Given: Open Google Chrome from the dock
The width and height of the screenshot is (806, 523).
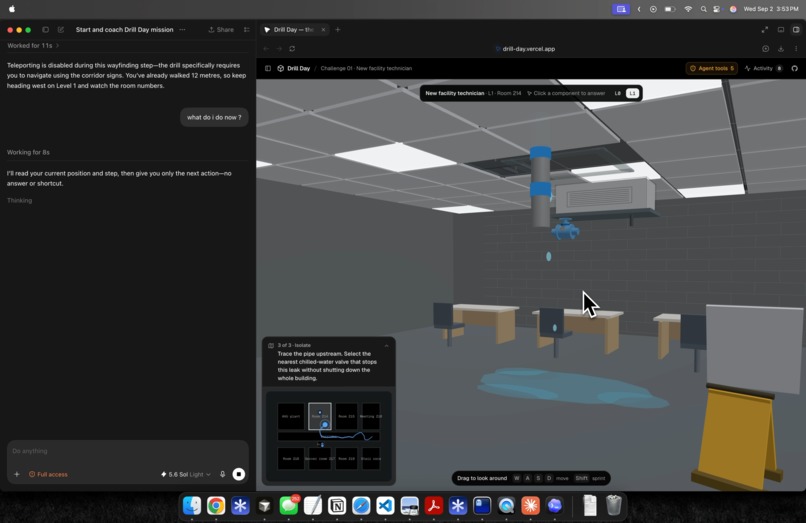Looking at the screenshot, I should (x=216, y=506).
